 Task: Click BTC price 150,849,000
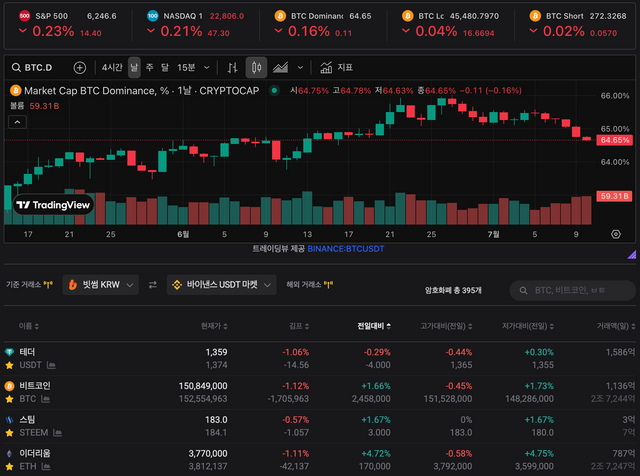click(x=203, y=386)
